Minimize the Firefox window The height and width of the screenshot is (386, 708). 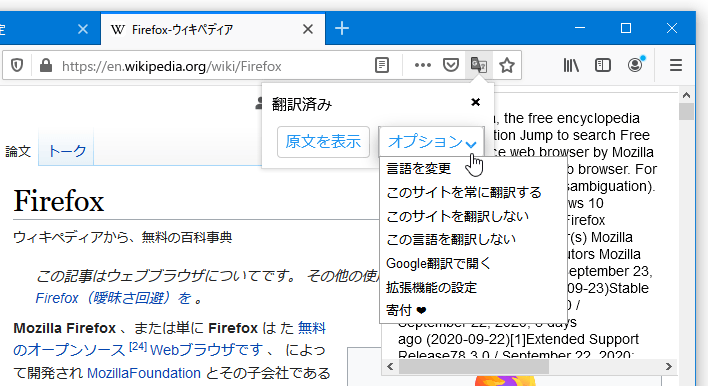[580, 28]
